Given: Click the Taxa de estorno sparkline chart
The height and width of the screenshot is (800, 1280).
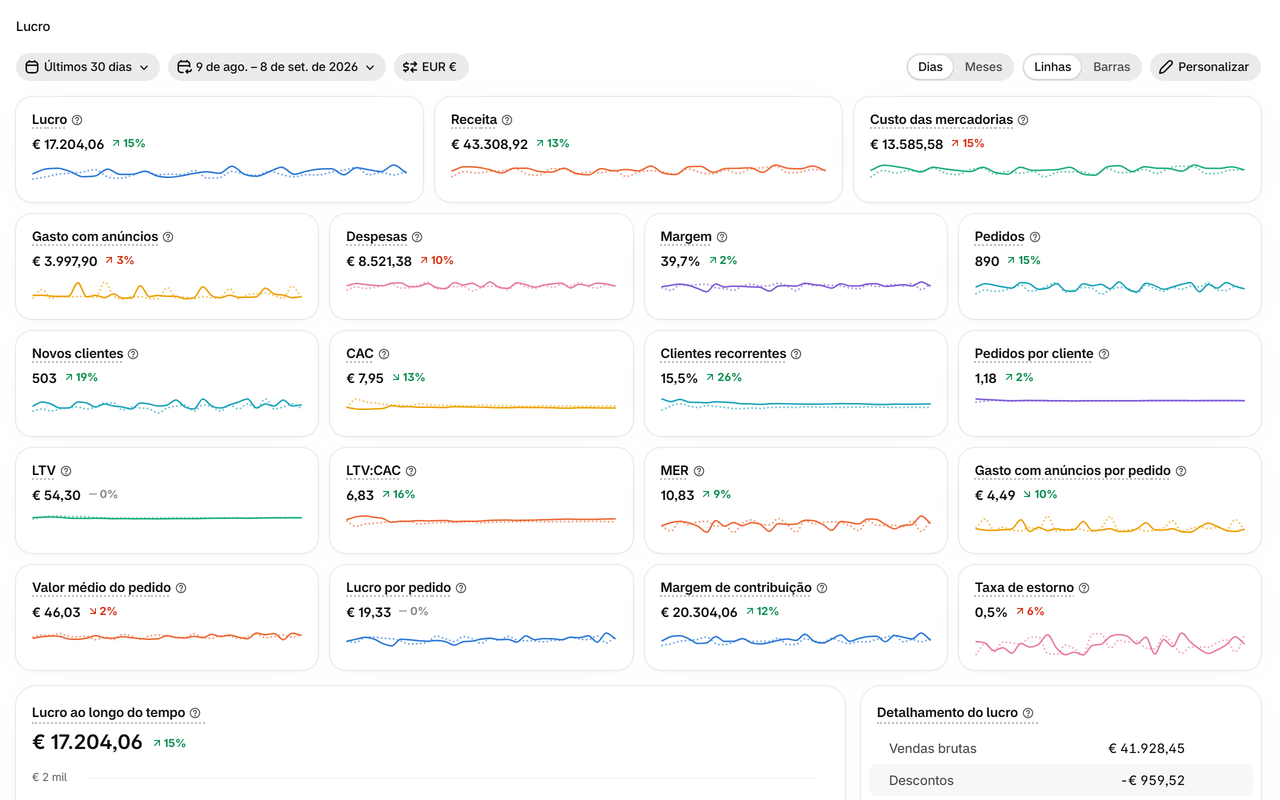Looking at the screenshot, I should 1110,642.
